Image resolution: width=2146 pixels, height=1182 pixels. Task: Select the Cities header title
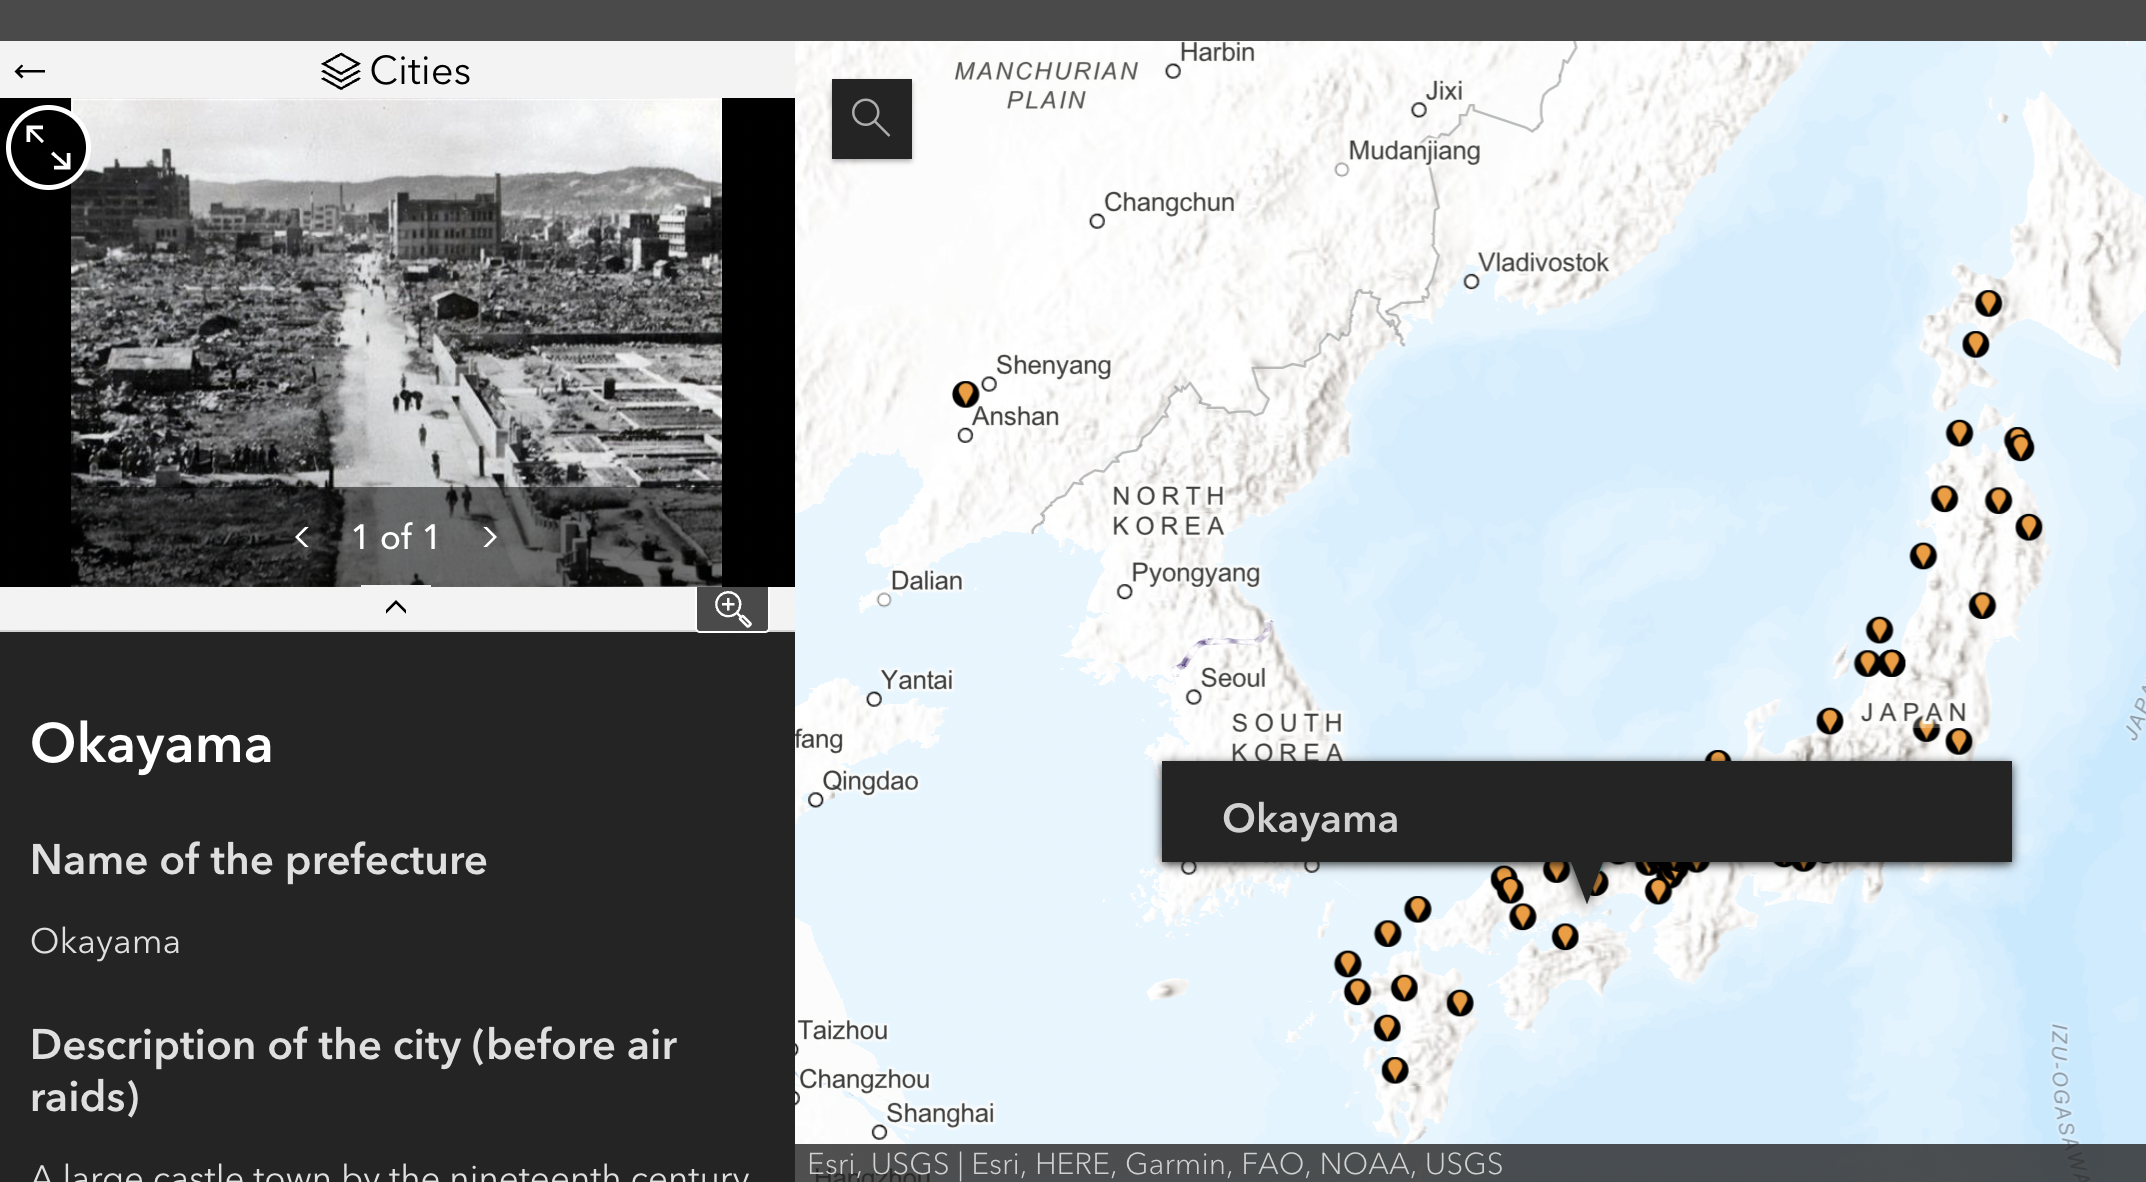pos(420,70)
